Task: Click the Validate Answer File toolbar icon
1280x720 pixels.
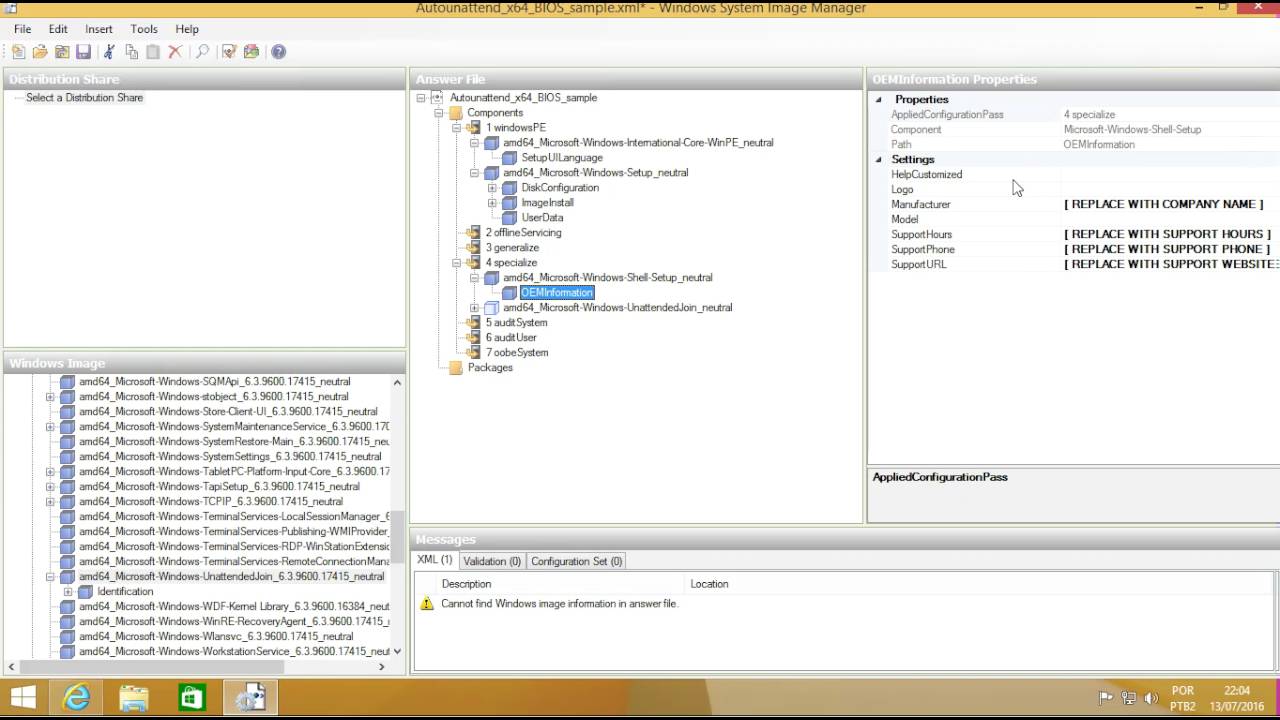Action: tap(229, 52)
